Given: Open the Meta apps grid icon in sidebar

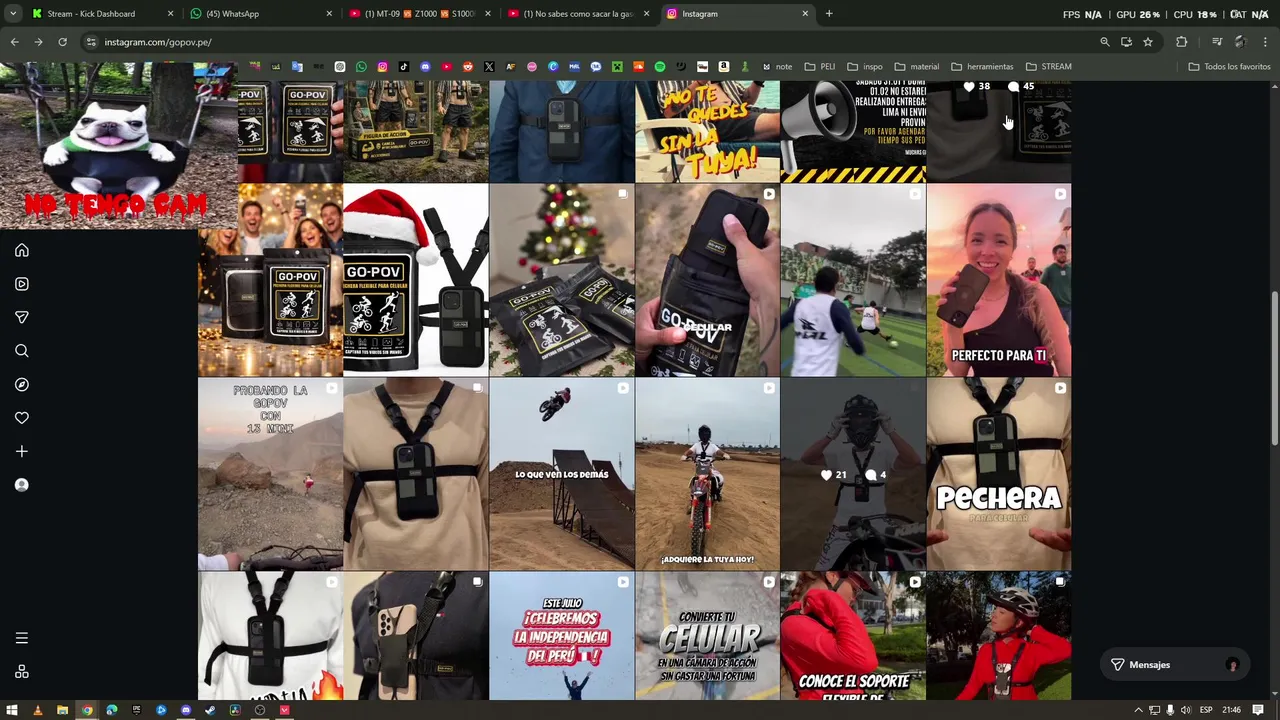Looking at the screenshot, I should coord(22,672).
